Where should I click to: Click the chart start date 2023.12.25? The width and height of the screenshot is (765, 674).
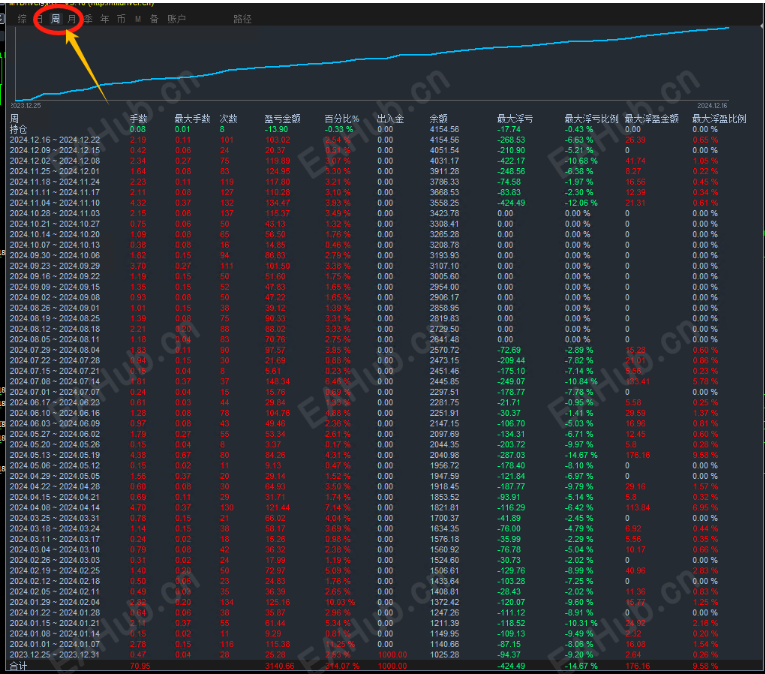coord(26,105)
